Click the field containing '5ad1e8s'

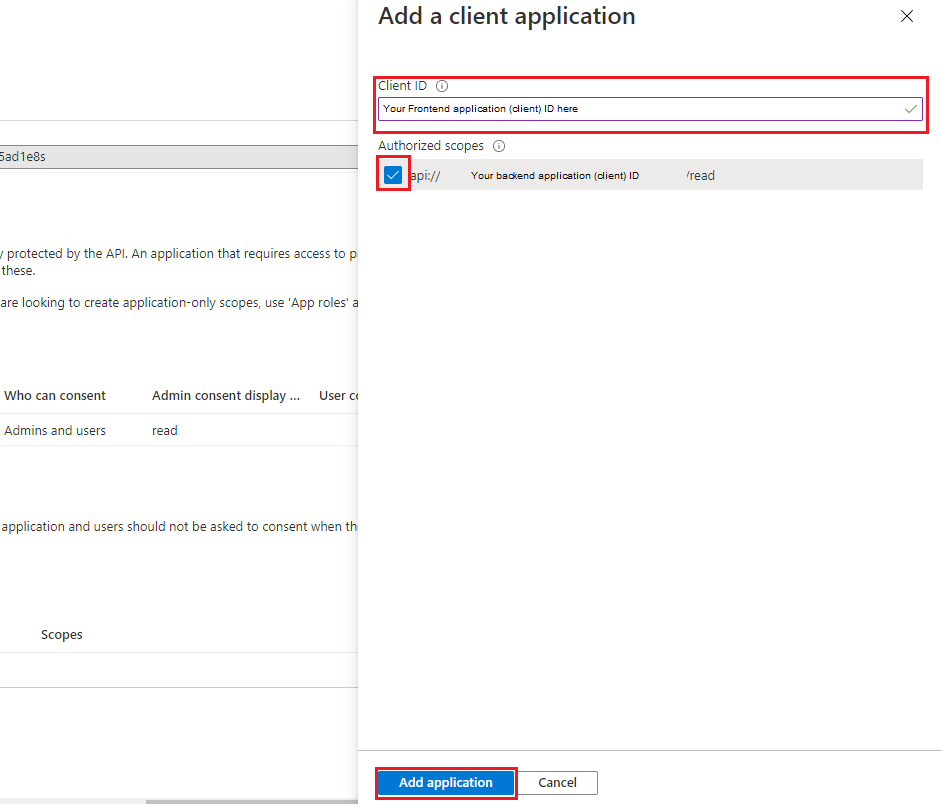tap(178, 157)
